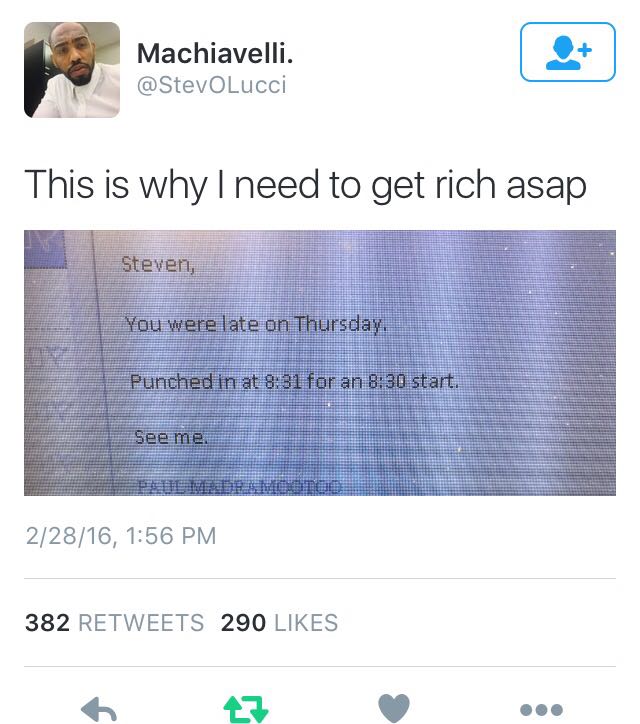Viewport: 640px width, 724px height.
Task: Select the 'get rich asap' tweet text
Action: [x=305, y=185]
